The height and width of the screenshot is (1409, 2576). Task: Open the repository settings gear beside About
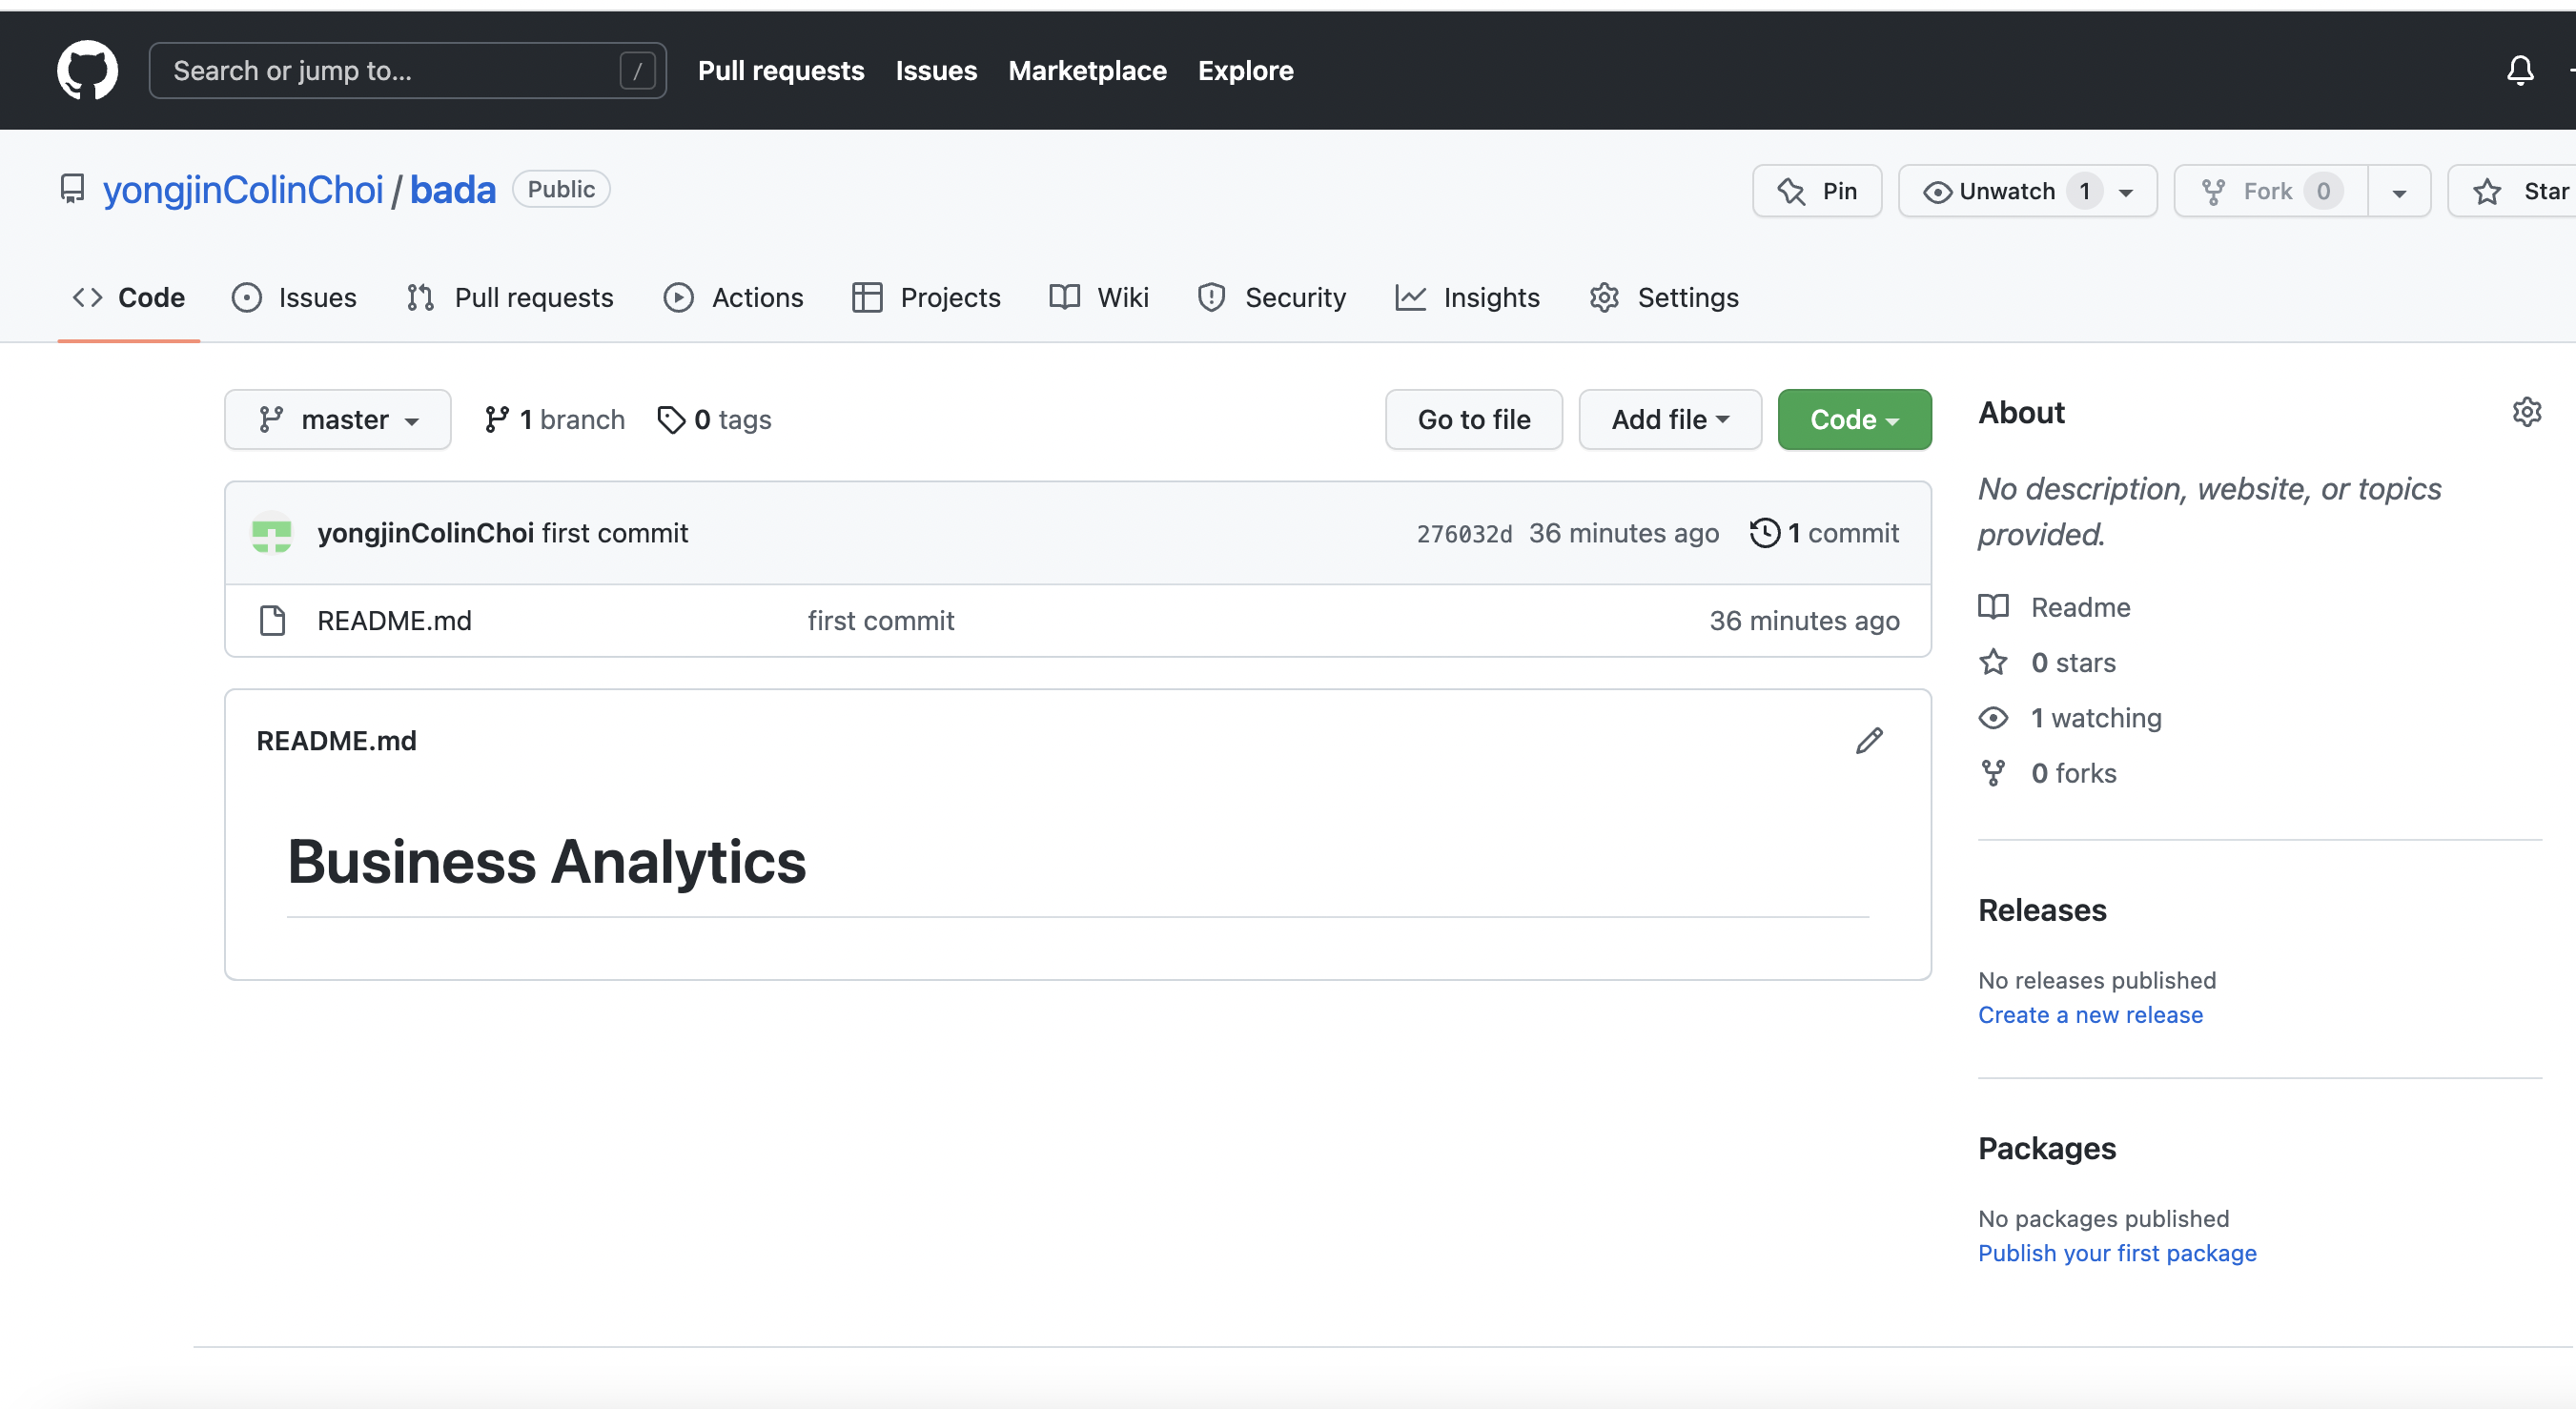coord(2527,412)
